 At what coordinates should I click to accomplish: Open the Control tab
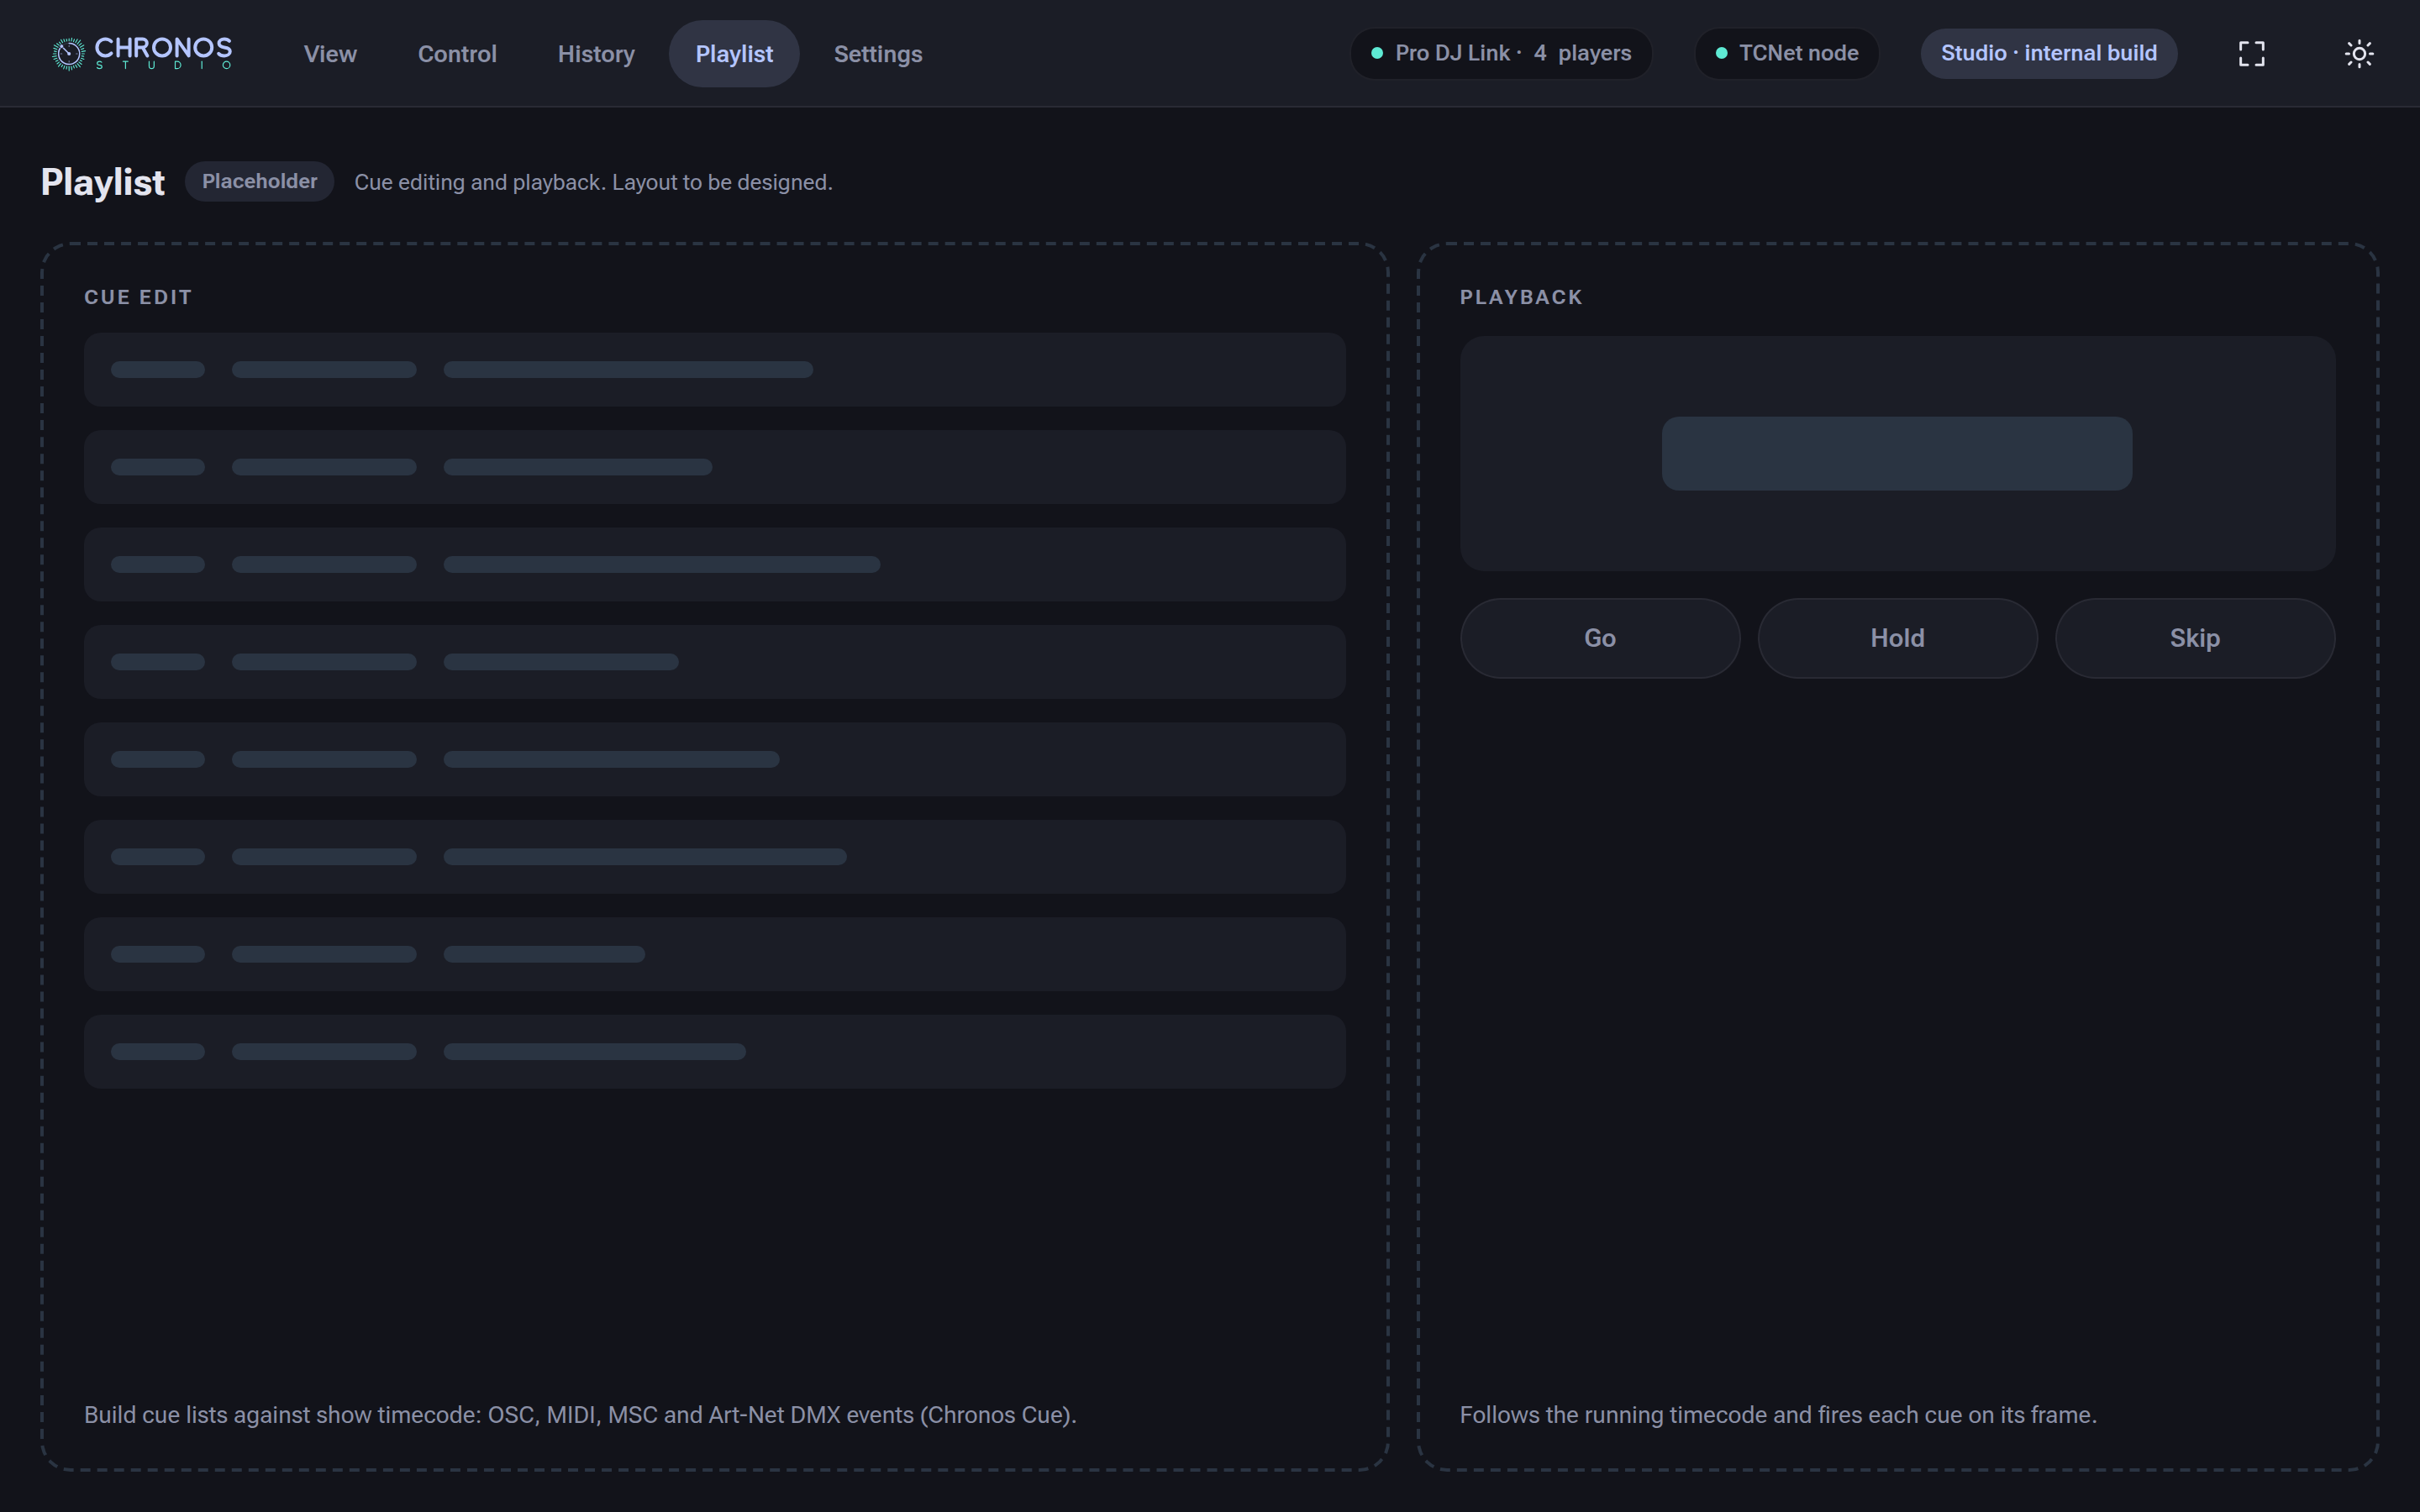[x=457, y=54]
